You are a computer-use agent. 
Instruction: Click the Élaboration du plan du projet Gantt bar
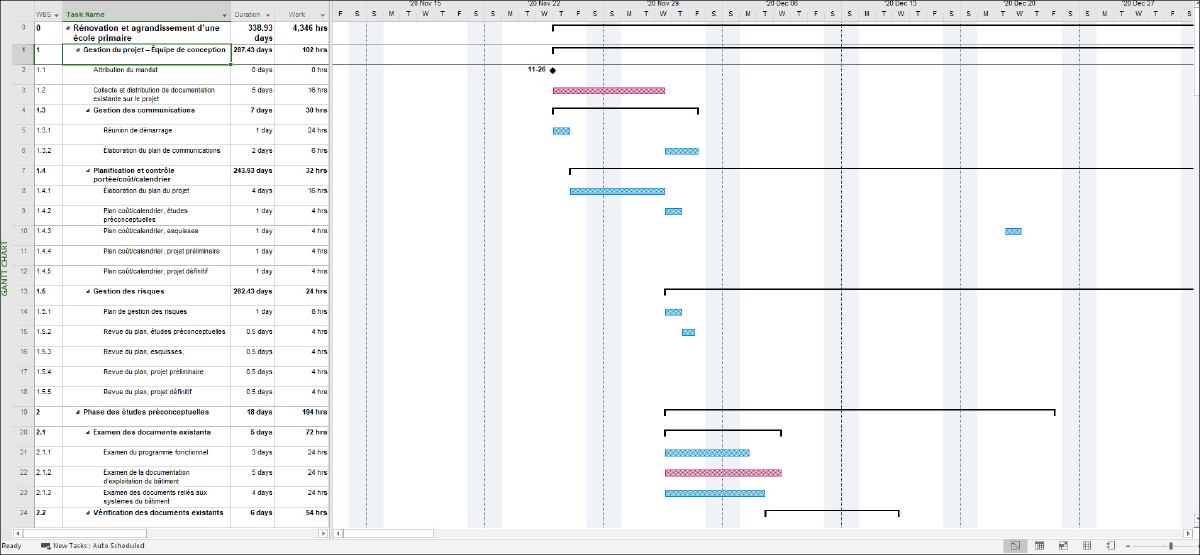[x=617, y=191]
